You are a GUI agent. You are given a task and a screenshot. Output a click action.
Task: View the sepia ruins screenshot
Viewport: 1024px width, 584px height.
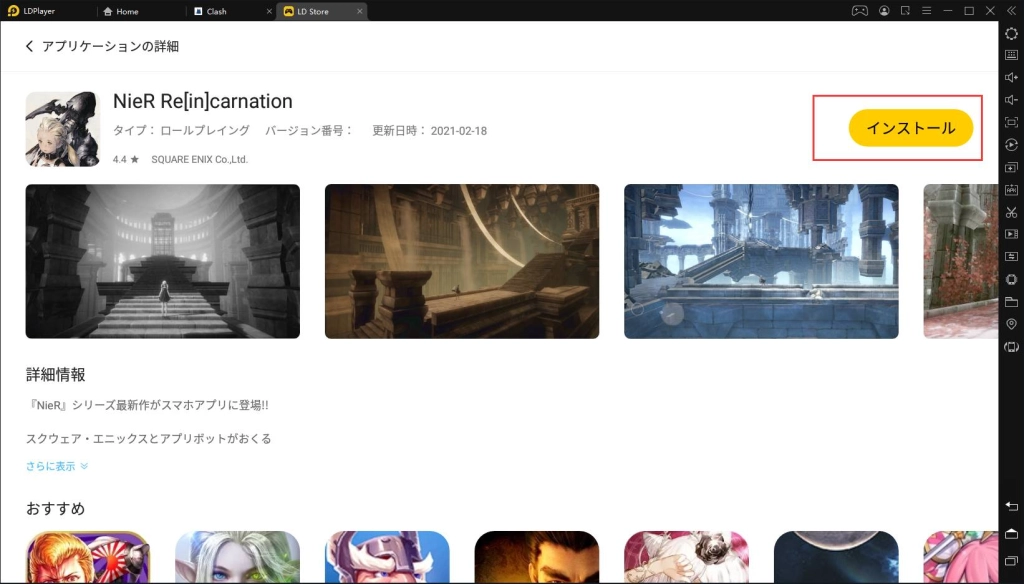point(462,261)
